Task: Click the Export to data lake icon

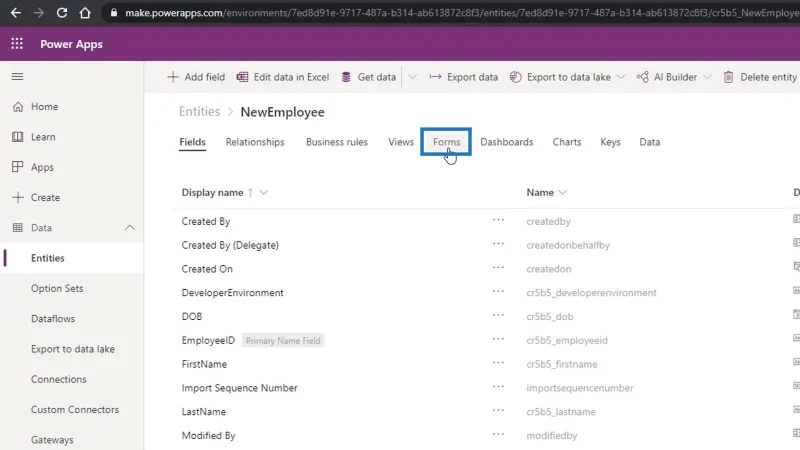Action: pos(515,77)
